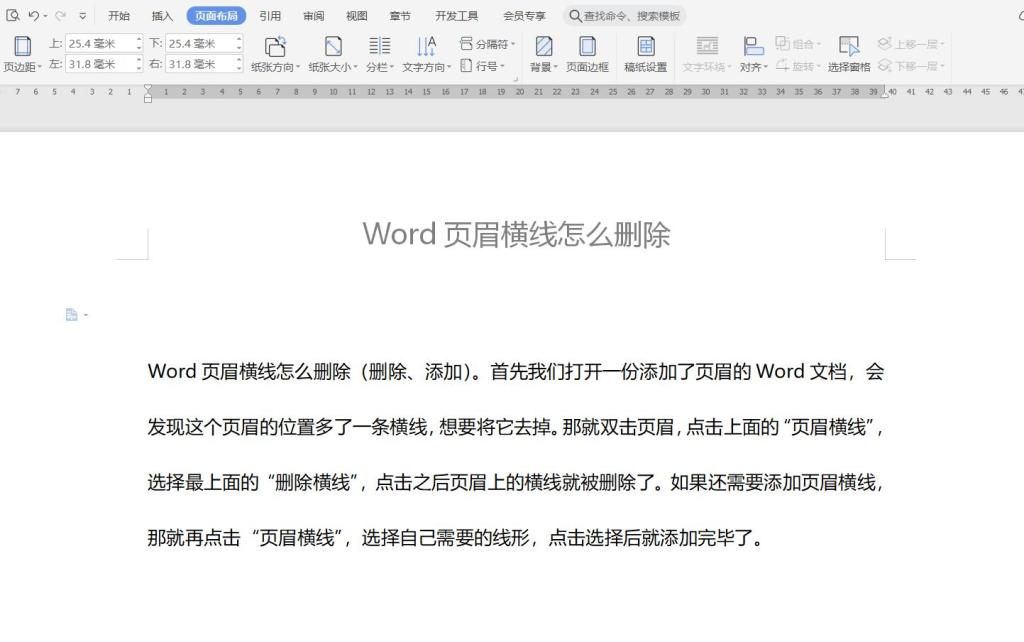1024x642 pixels.
Task: Click the 页面边框 page border icon
Action: coord(587,46)
